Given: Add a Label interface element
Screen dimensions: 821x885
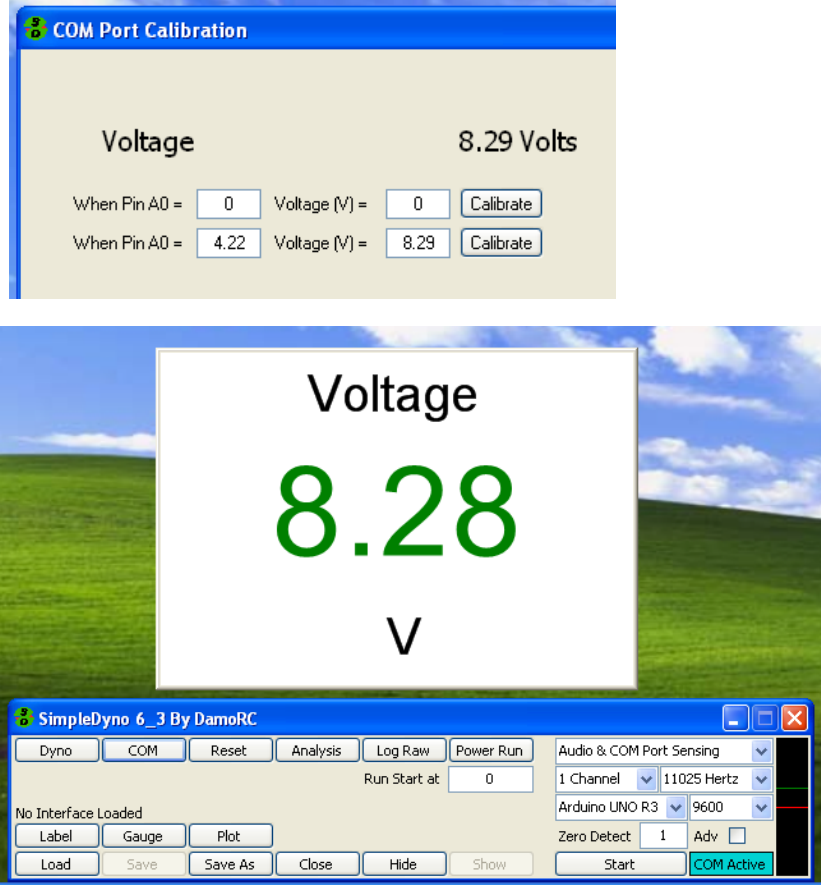Looking at the screenshot, I should [x=56, y=836].
